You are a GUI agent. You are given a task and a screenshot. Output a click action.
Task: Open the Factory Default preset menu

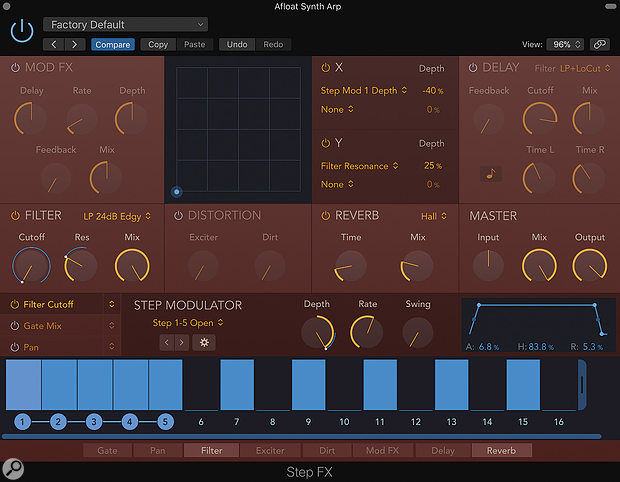125,25
